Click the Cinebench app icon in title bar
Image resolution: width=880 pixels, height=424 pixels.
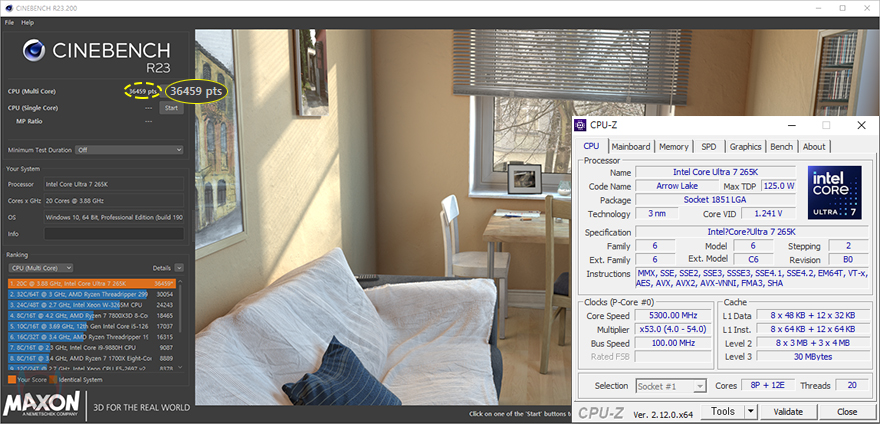point(7,8)
